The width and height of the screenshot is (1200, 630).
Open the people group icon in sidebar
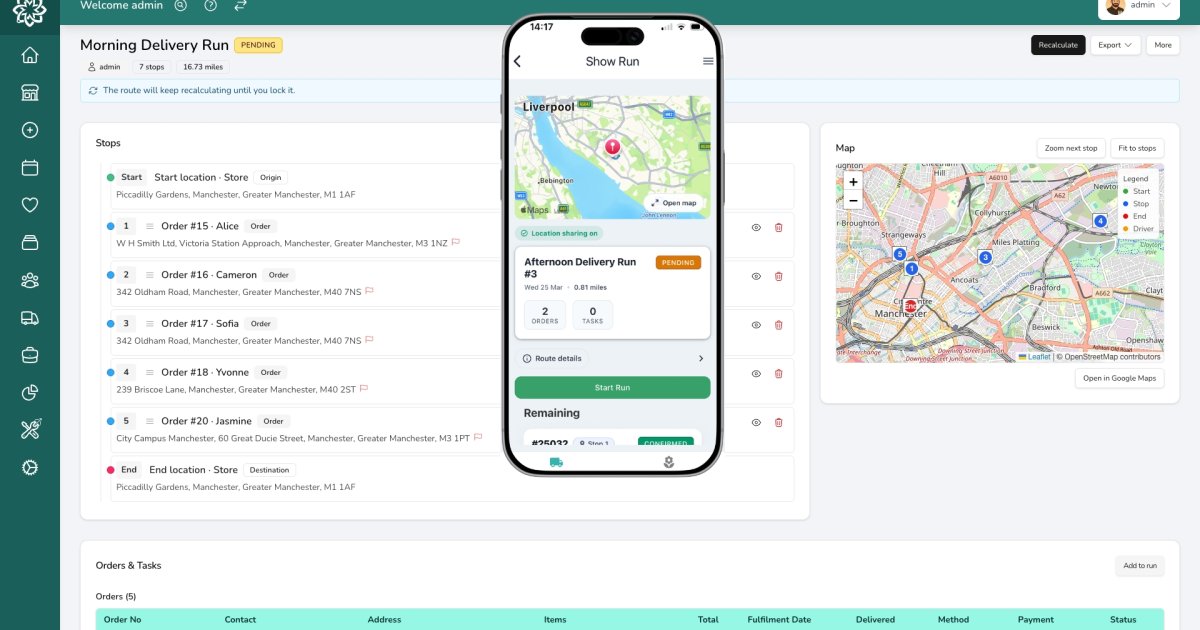[x=30, y=280]
